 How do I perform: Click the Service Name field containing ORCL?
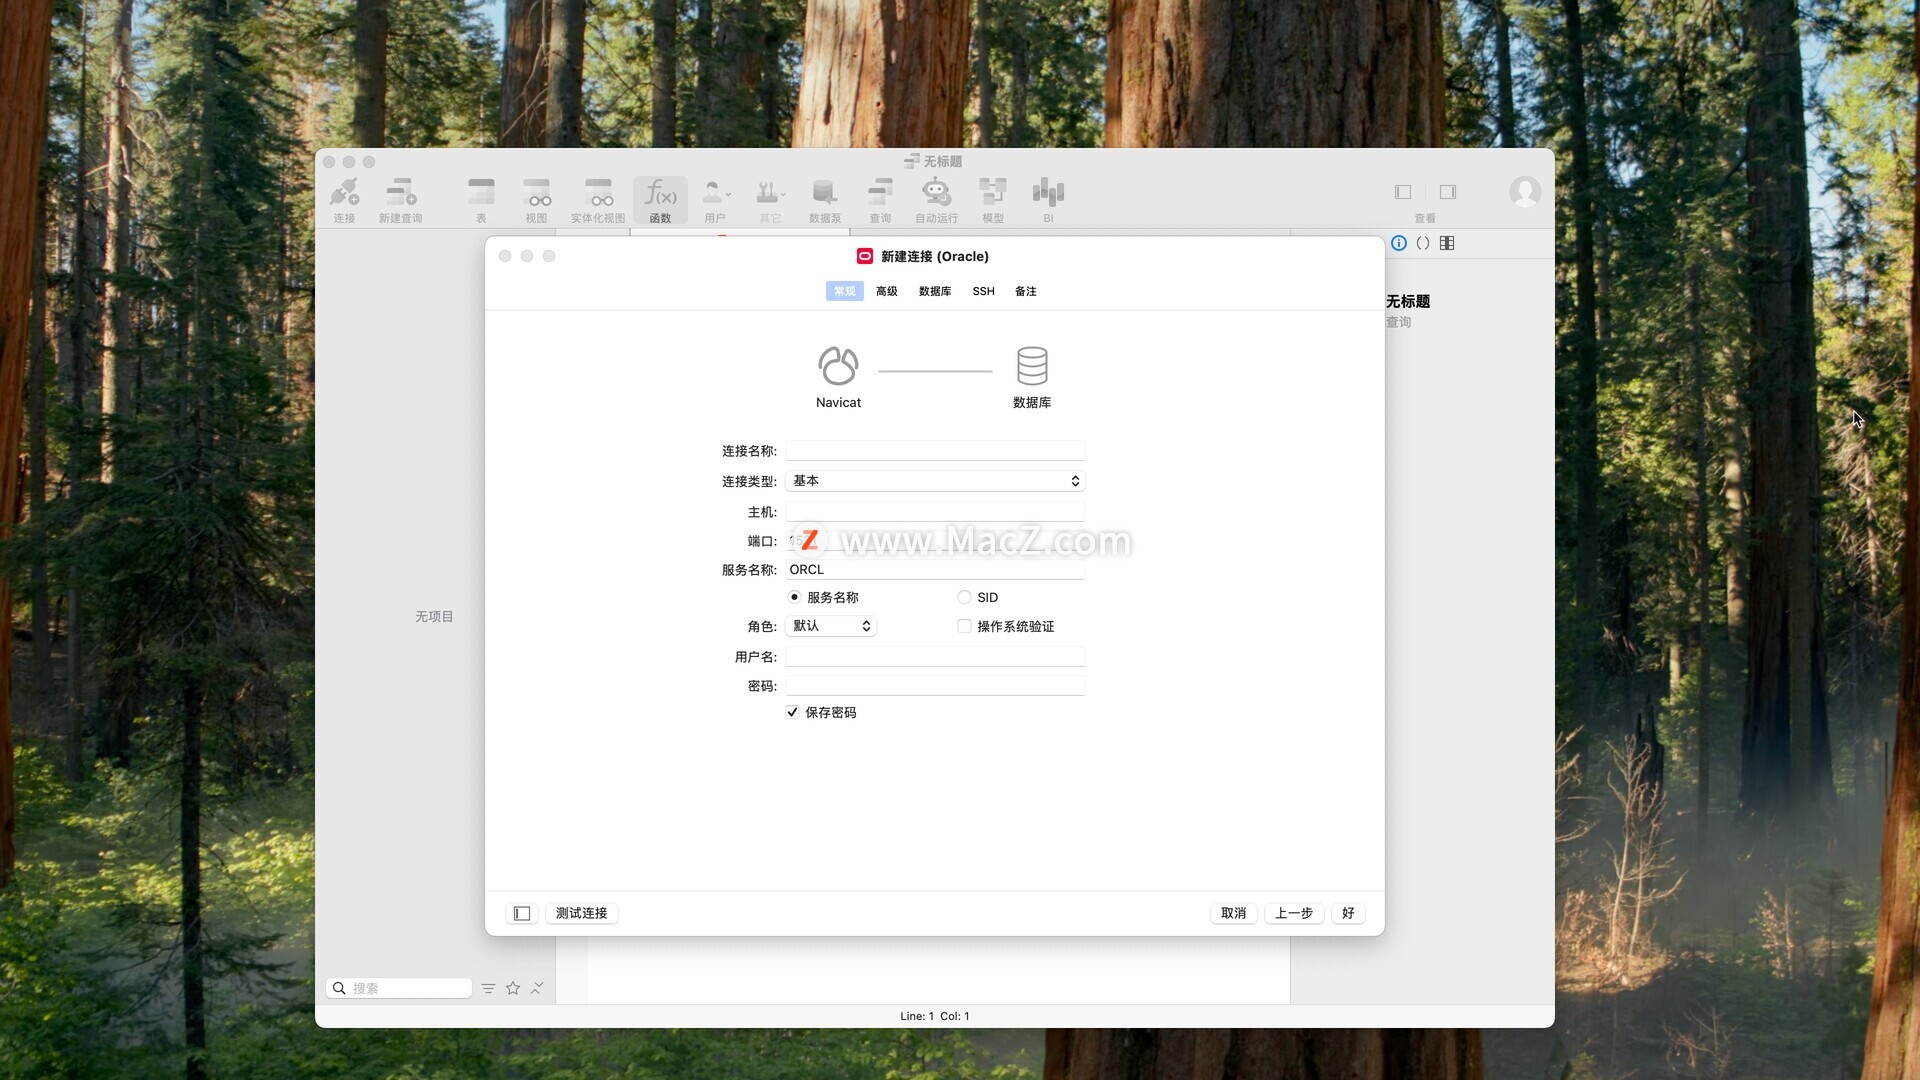pyautogui.click(x=935, y=570)
